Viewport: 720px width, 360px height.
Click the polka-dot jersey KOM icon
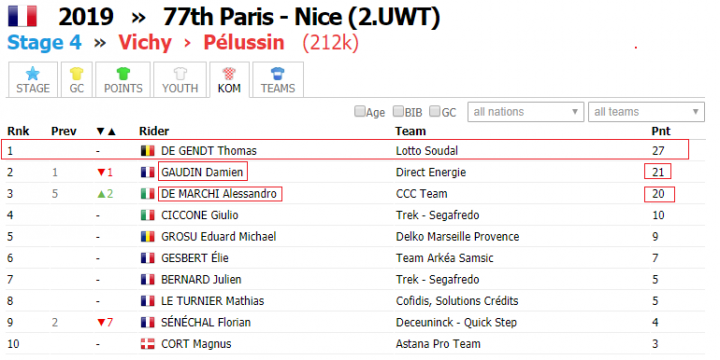229,73
